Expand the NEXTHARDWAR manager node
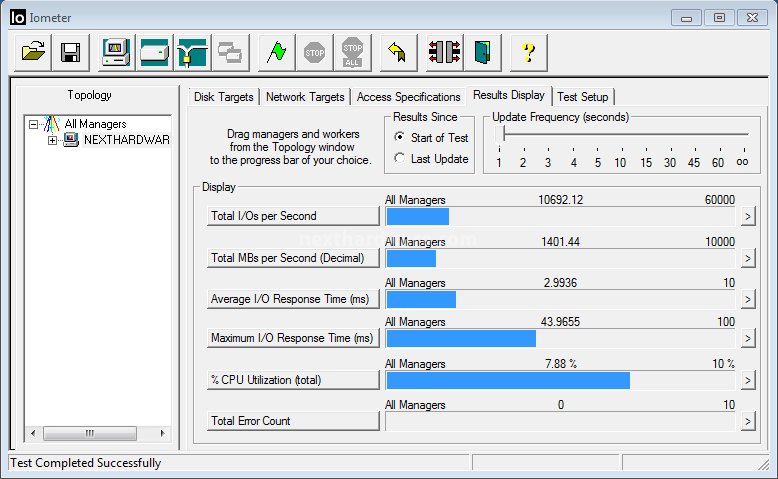 [x=52, y=140]
